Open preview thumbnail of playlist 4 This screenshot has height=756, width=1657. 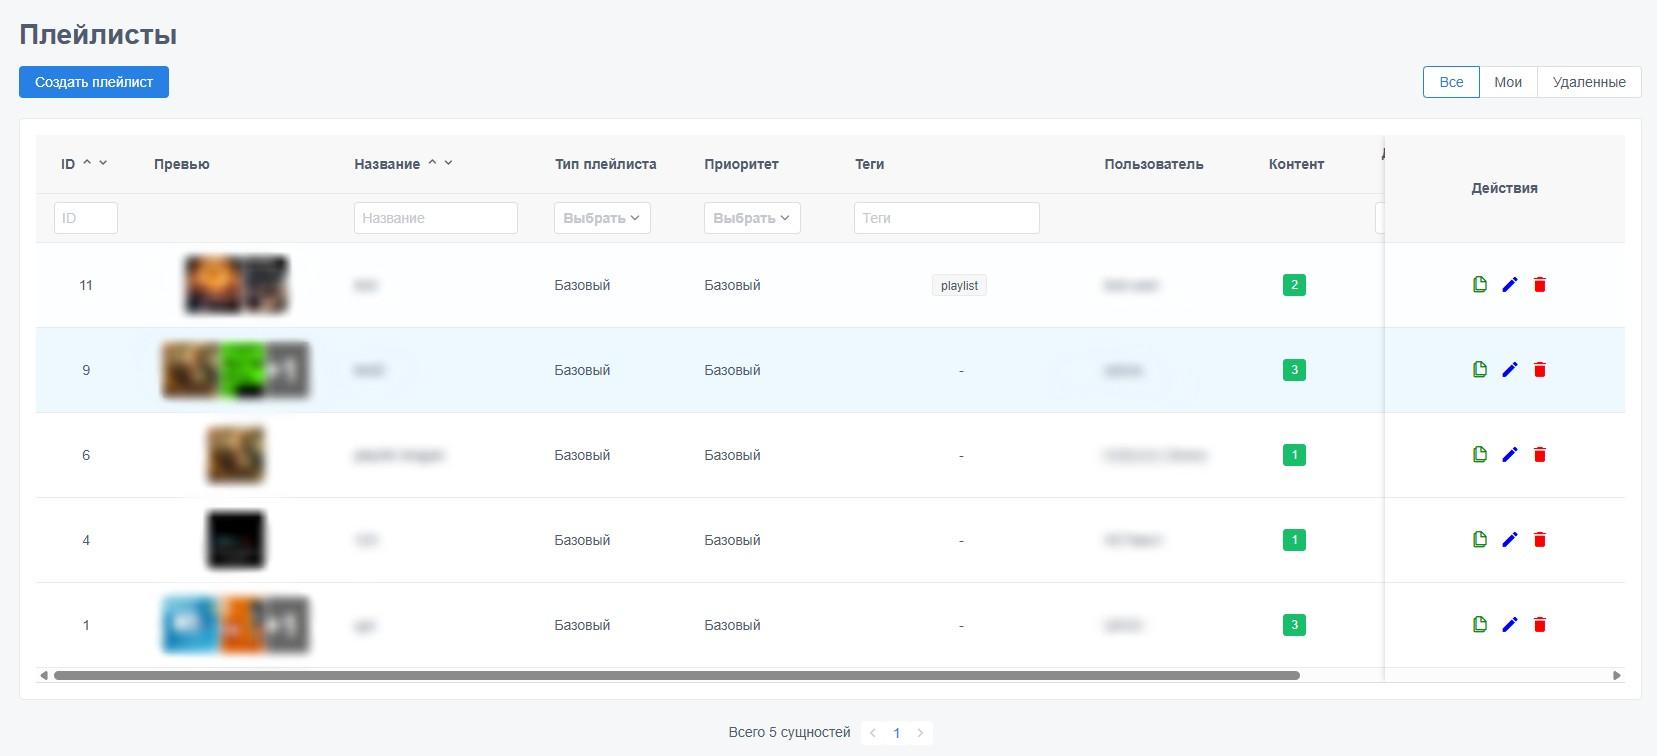[236, 540]
